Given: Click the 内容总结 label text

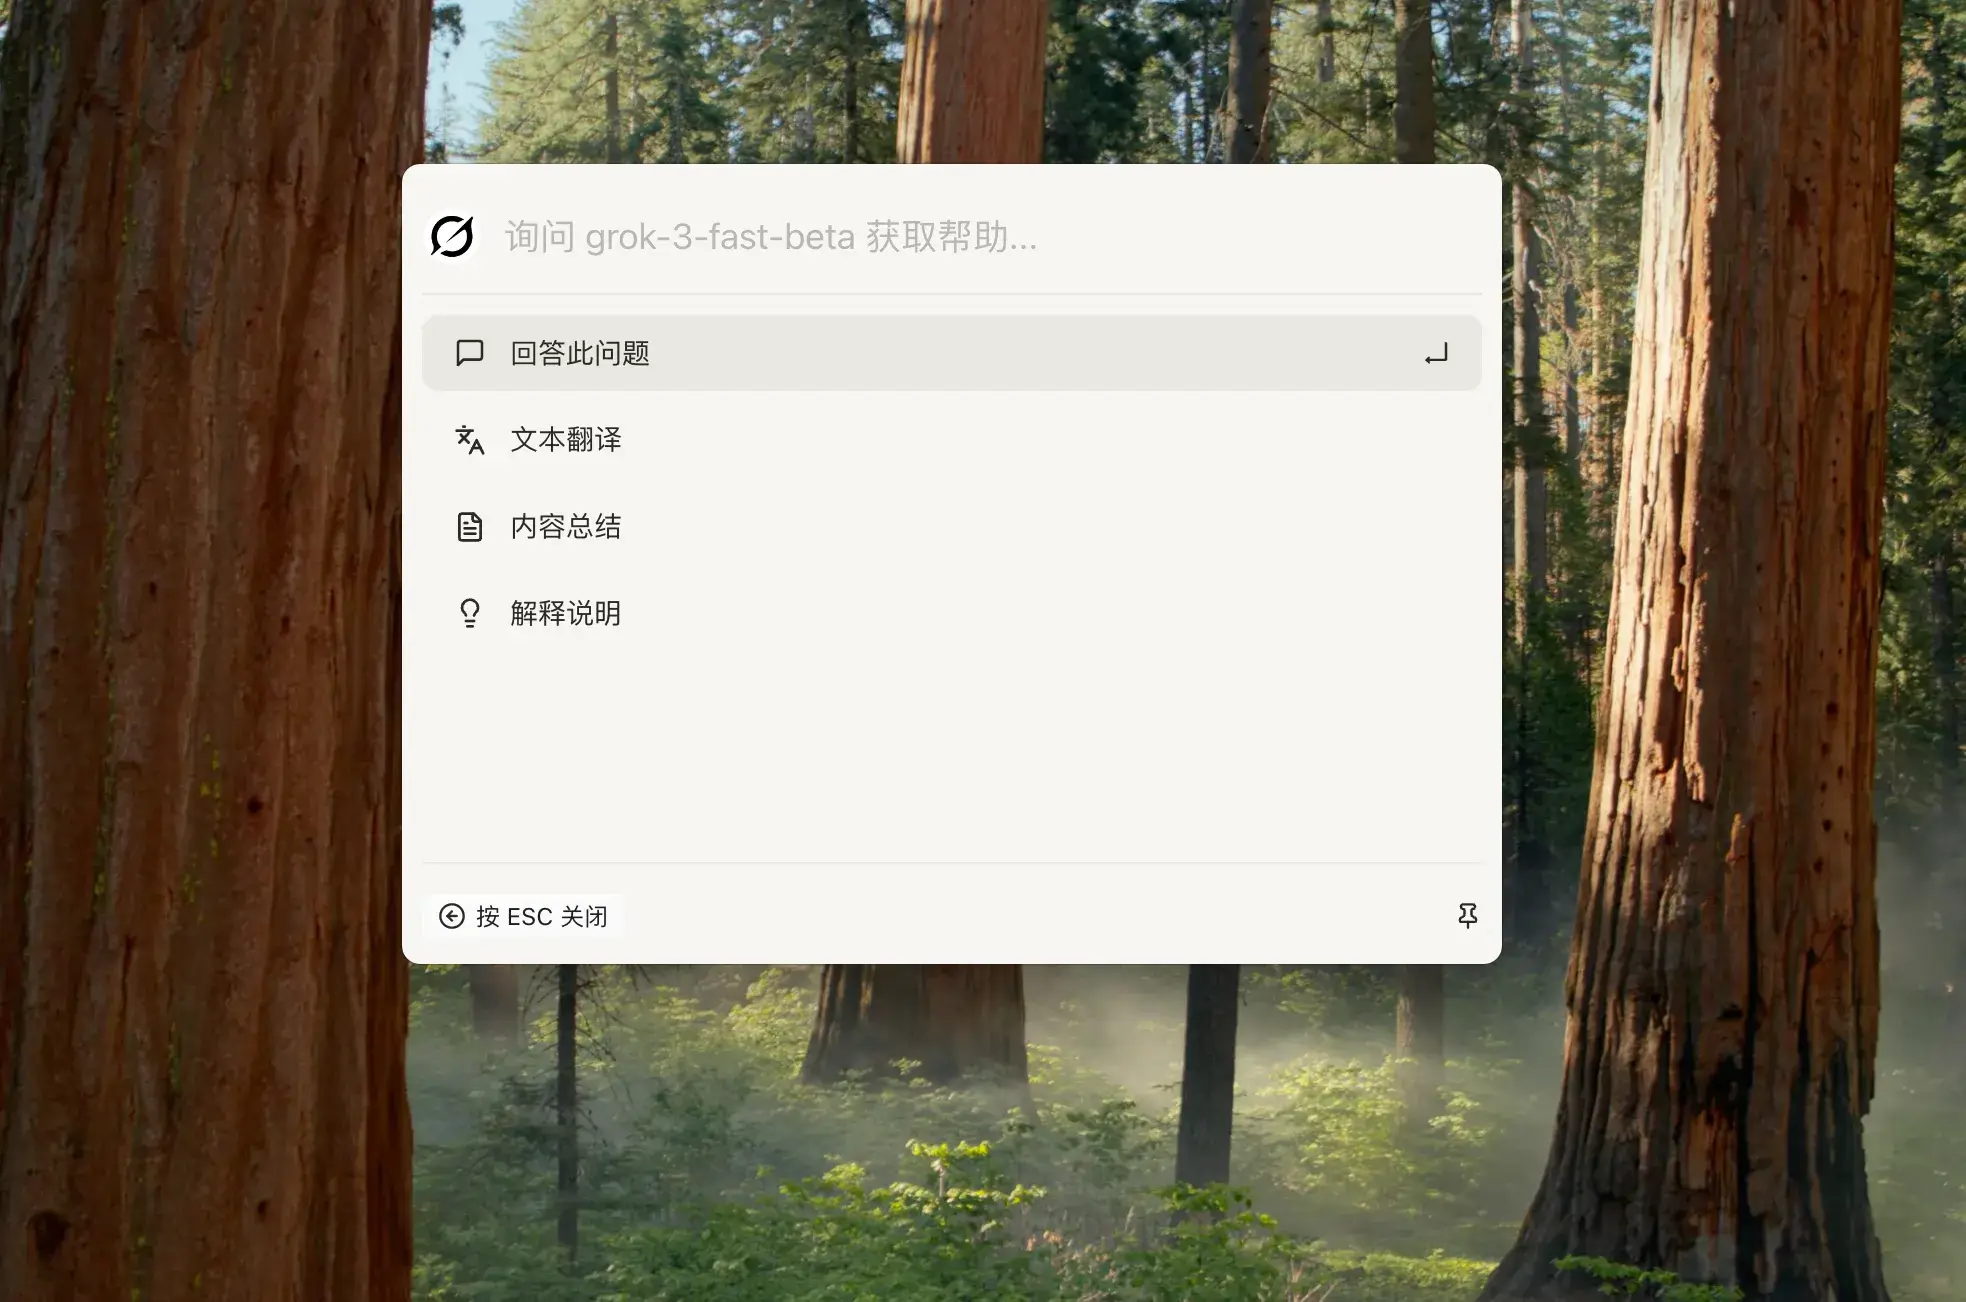Looking at the screenshot, I should (x=566, y=527).
